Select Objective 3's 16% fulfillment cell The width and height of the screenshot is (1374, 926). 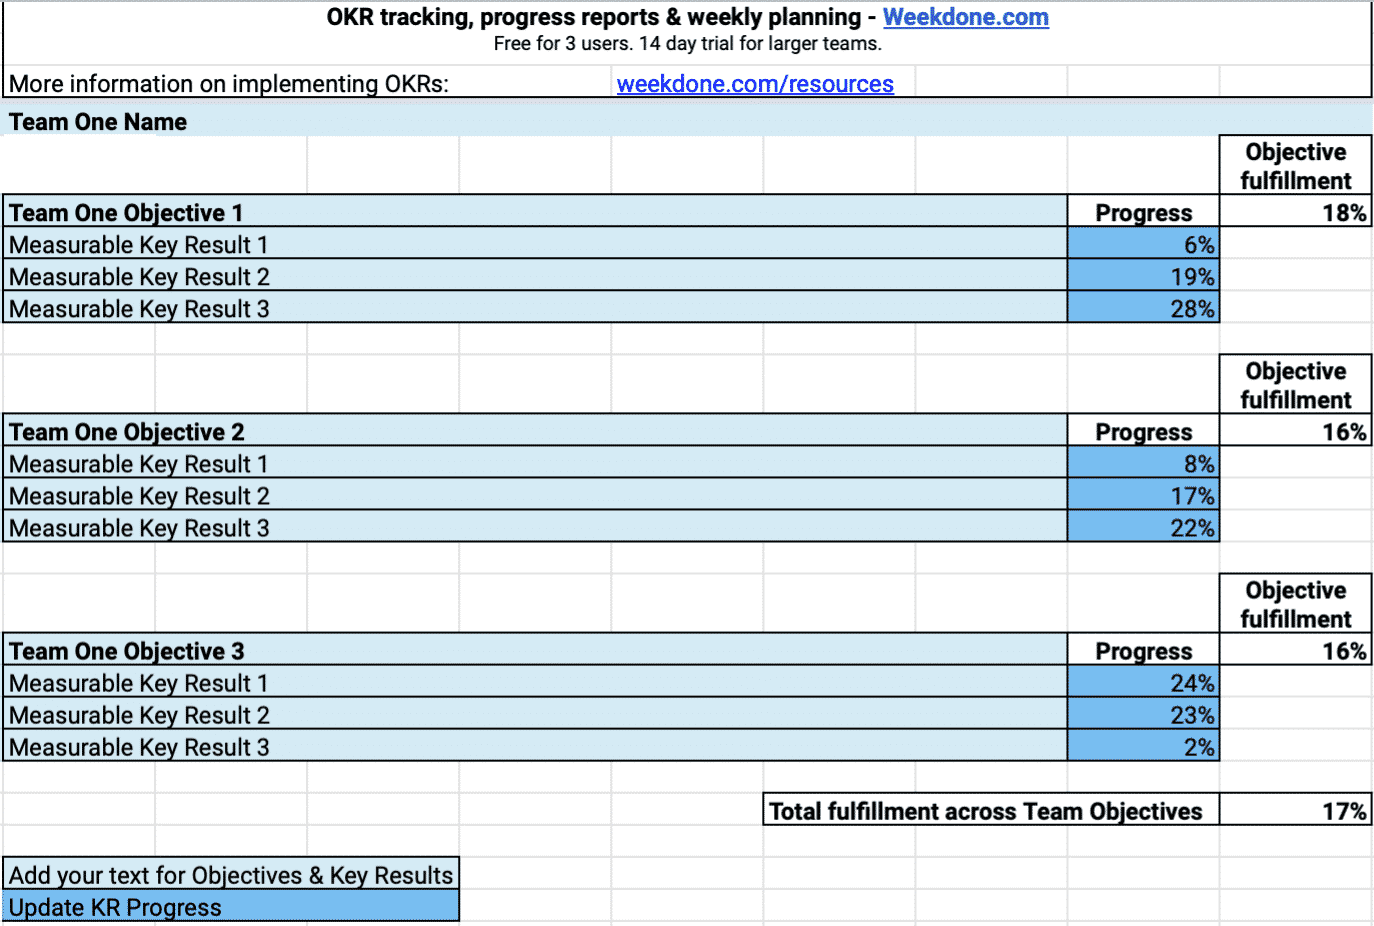tap(1296, 650)
